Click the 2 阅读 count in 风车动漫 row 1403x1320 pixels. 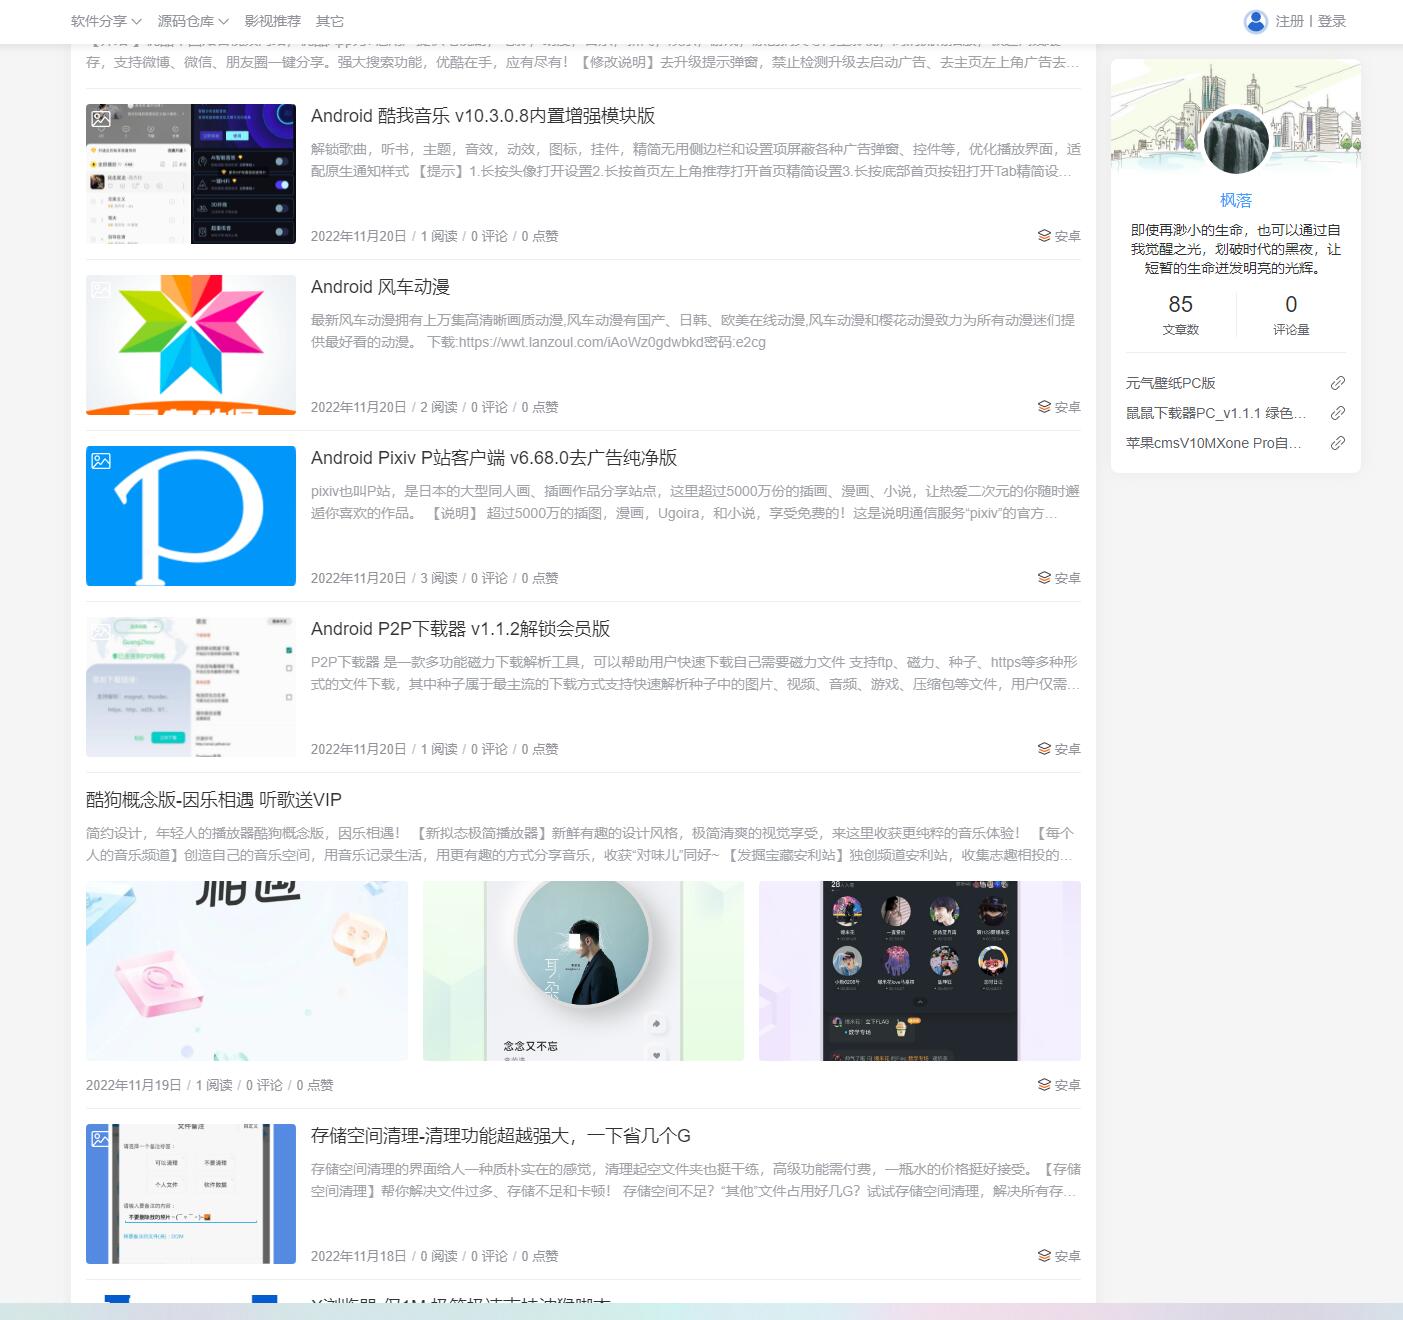pyautogui.click(x=439, y=407)
